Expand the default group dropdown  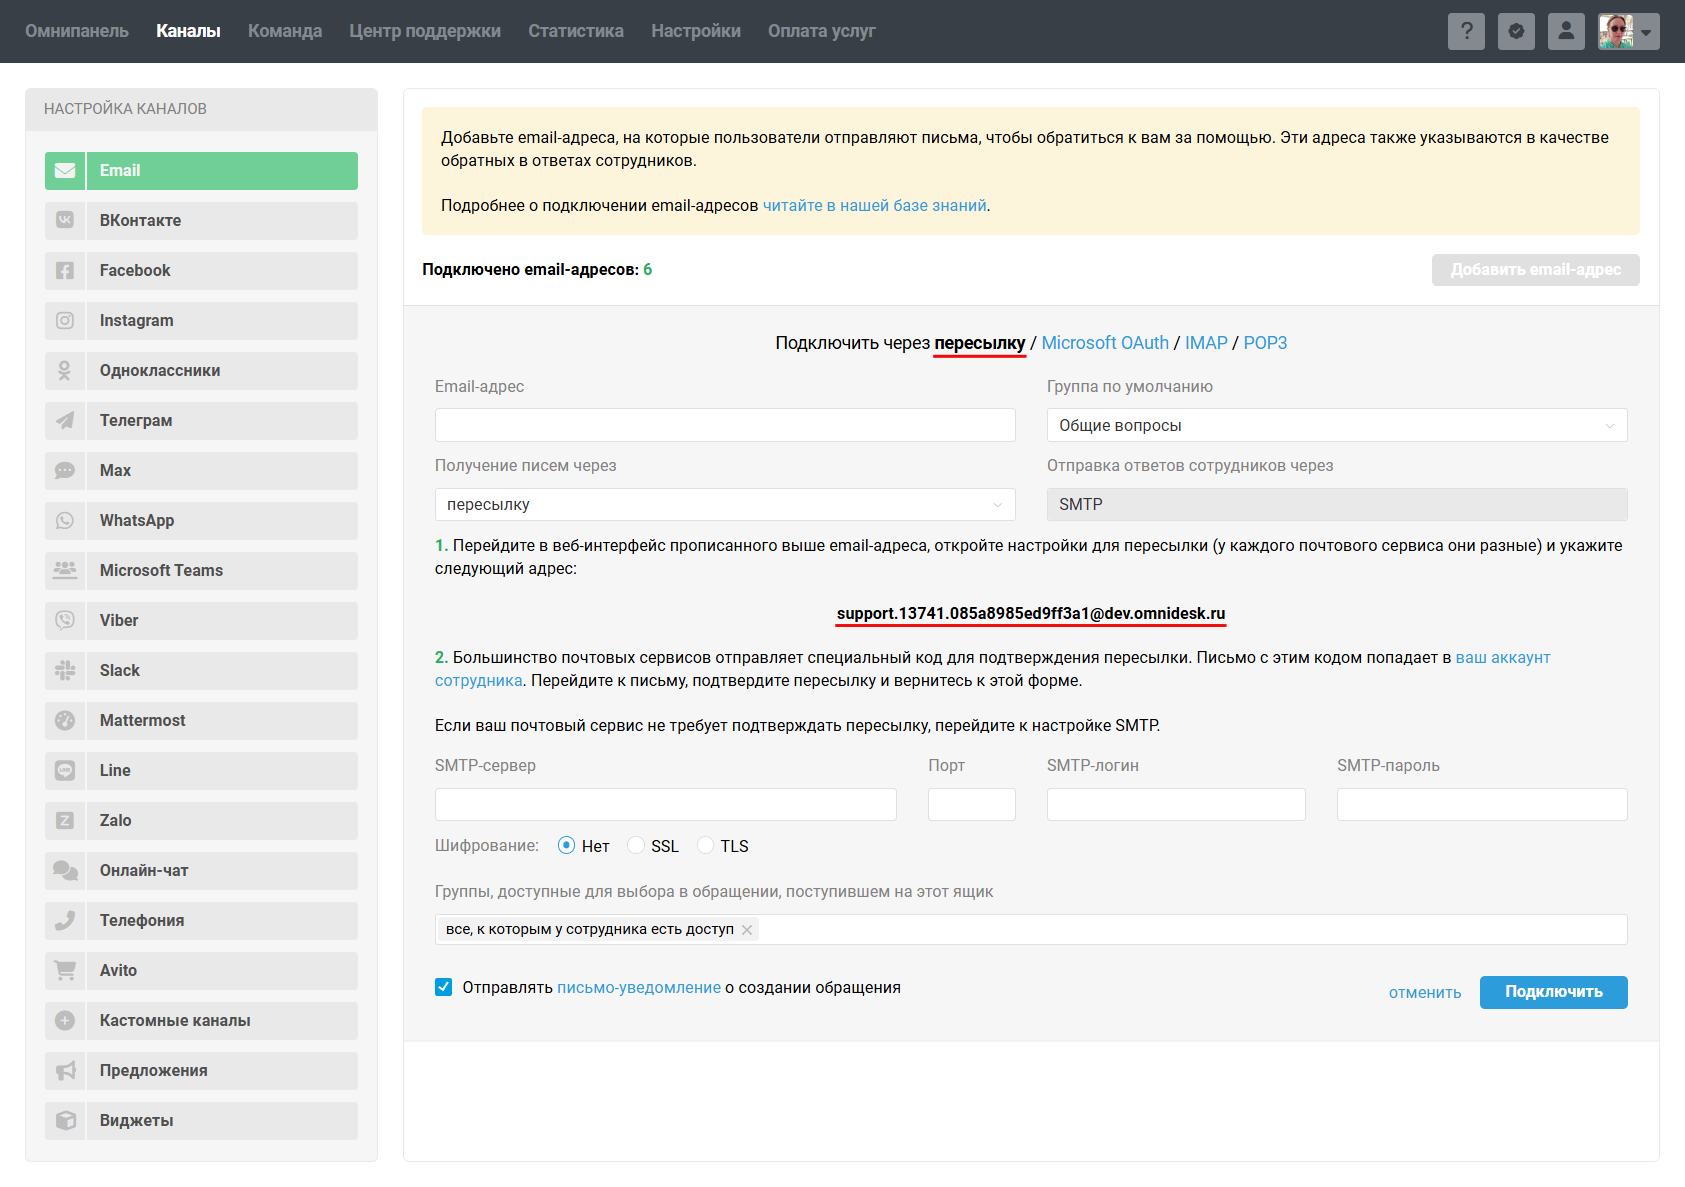pos(1336,425)
